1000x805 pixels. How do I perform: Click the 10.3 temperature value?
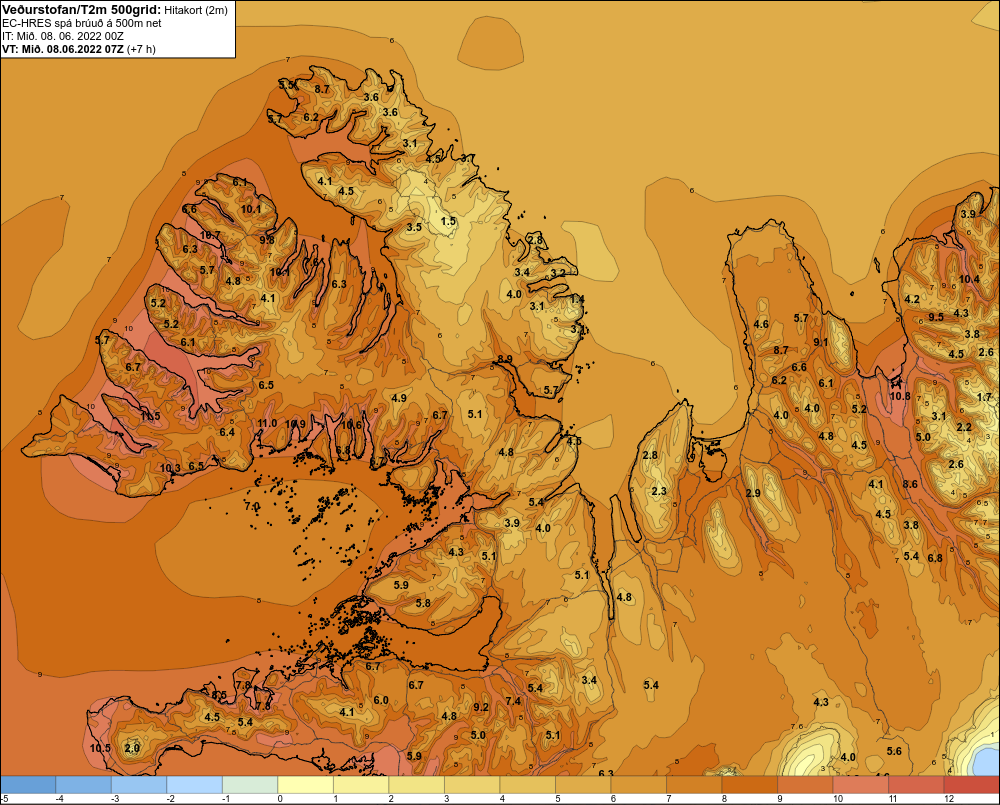tap(170, 468)
